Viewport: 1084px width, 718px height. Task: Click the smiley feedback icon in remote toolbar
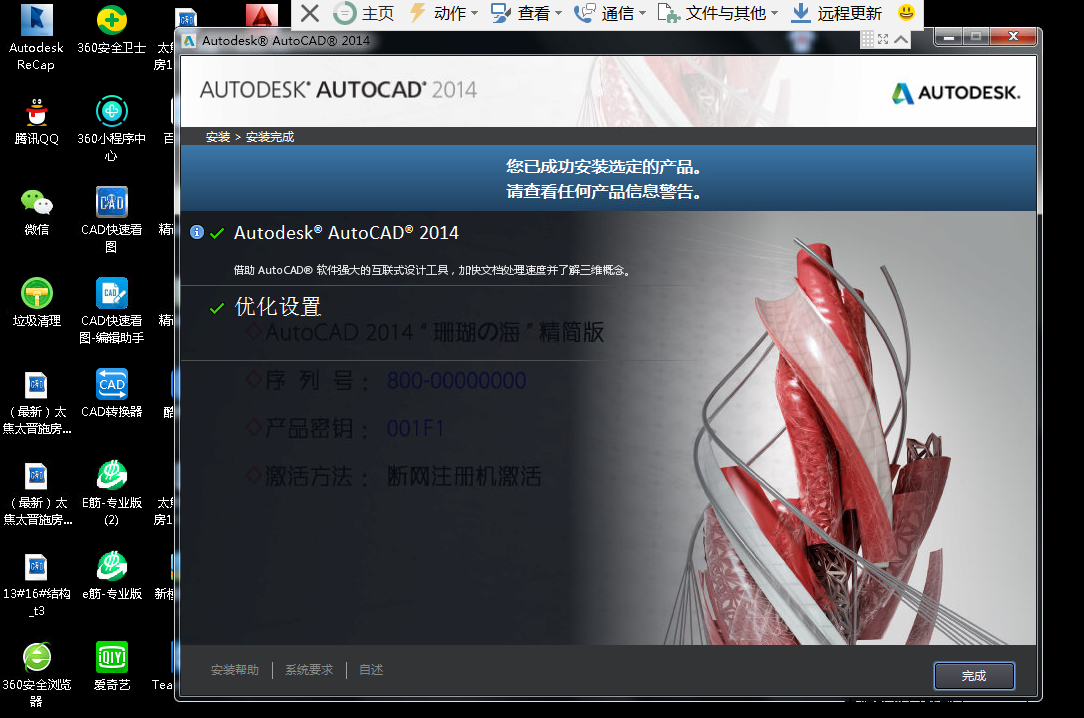906,12
